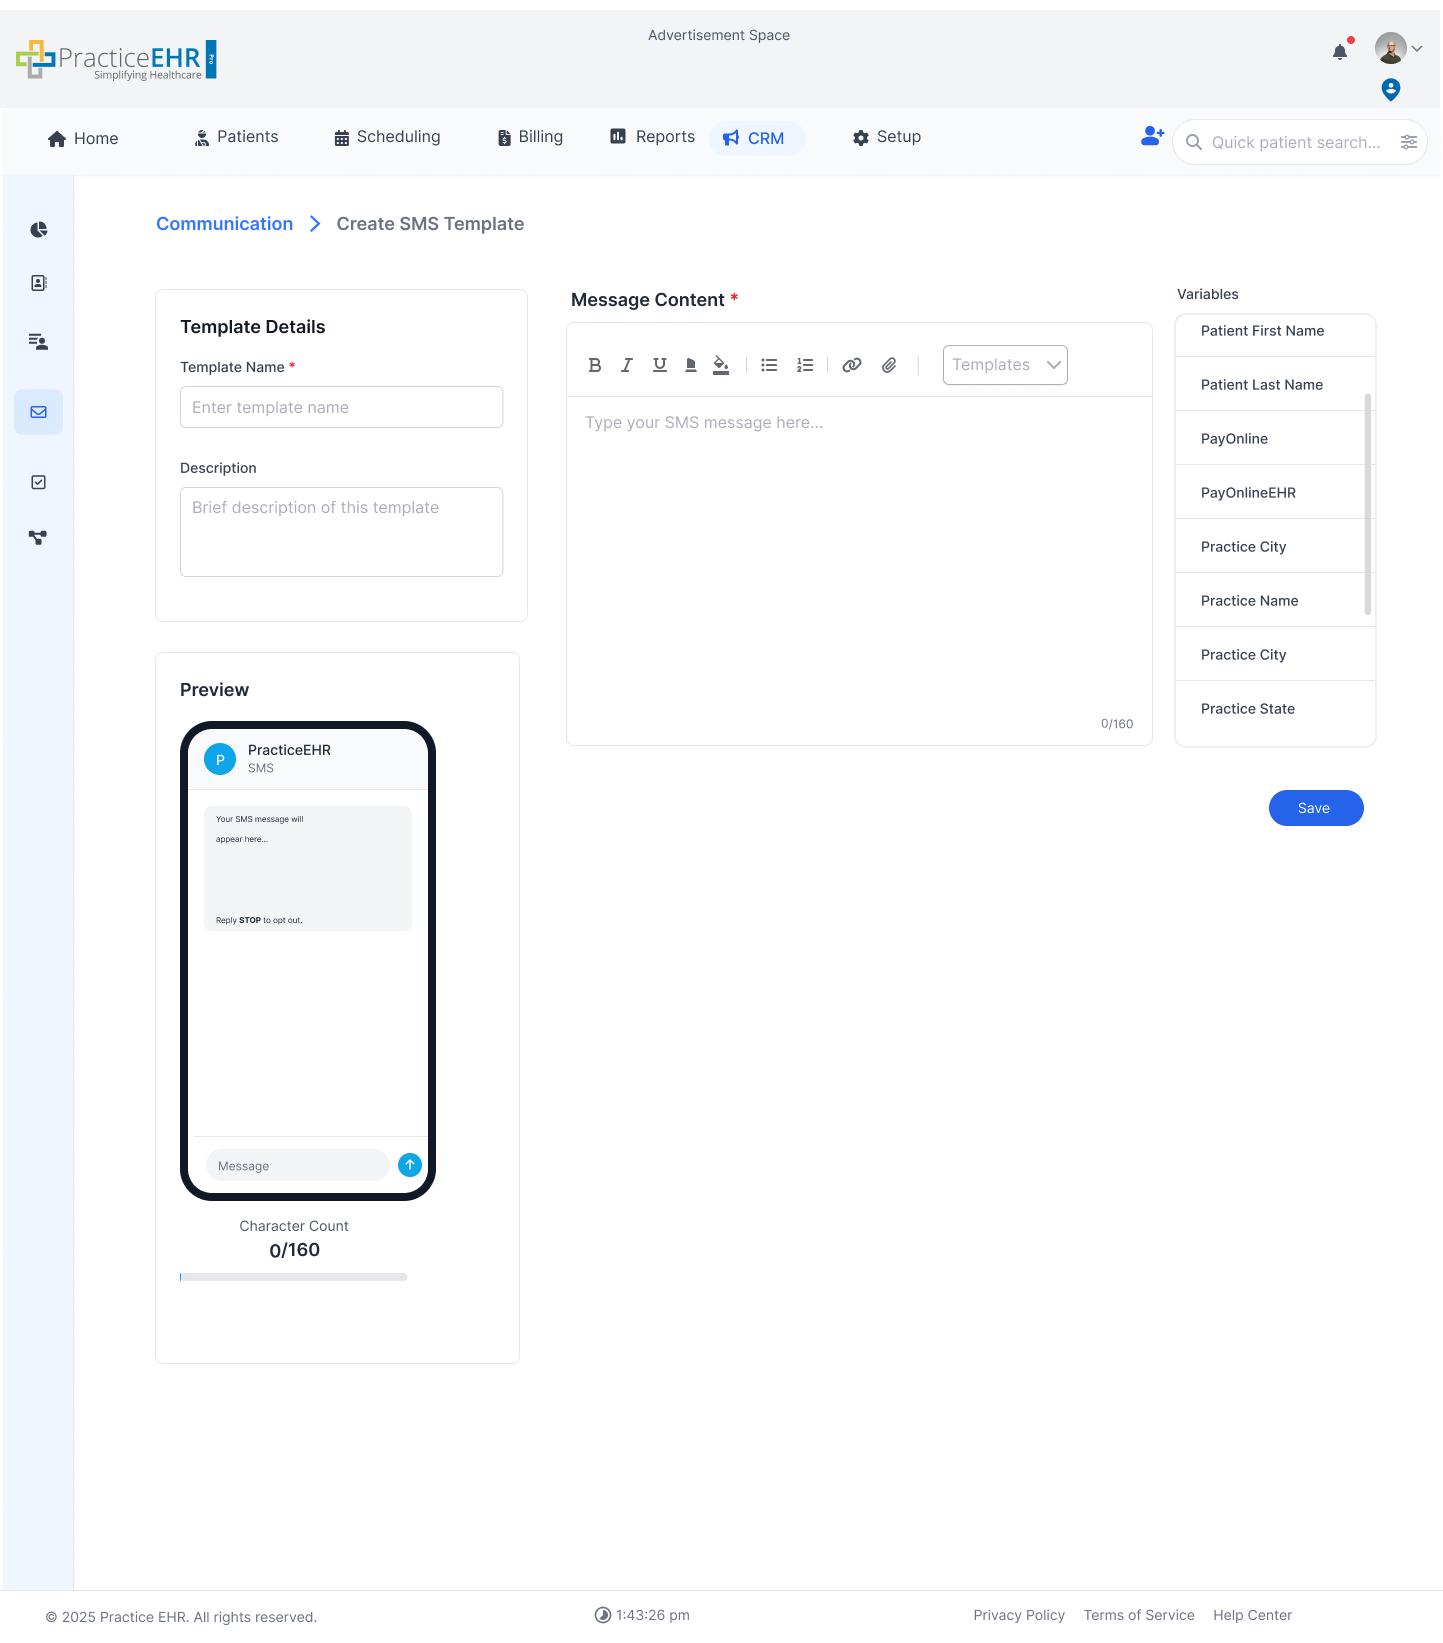Insert Patient First Name variable
The height and width of the screenshot is (1643, 1443).
click(1275, 331)
